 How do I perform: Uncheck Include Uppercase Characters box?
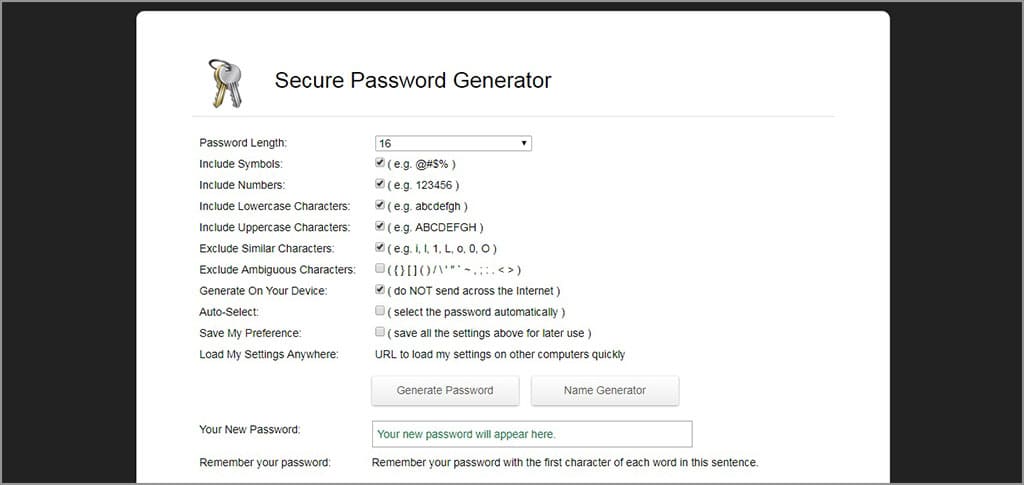[380, 226]
